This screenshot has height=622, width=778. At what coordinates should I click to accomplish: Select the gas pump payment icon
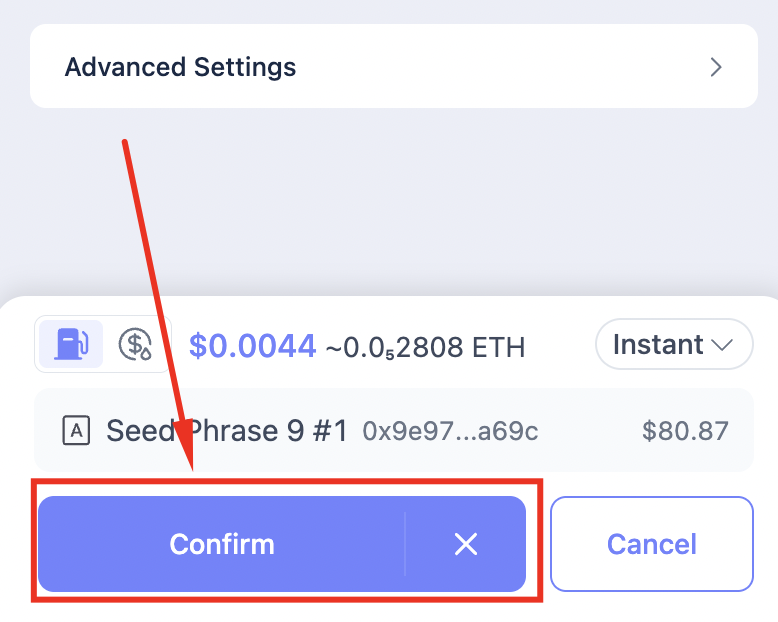click(x=70, y=345)
